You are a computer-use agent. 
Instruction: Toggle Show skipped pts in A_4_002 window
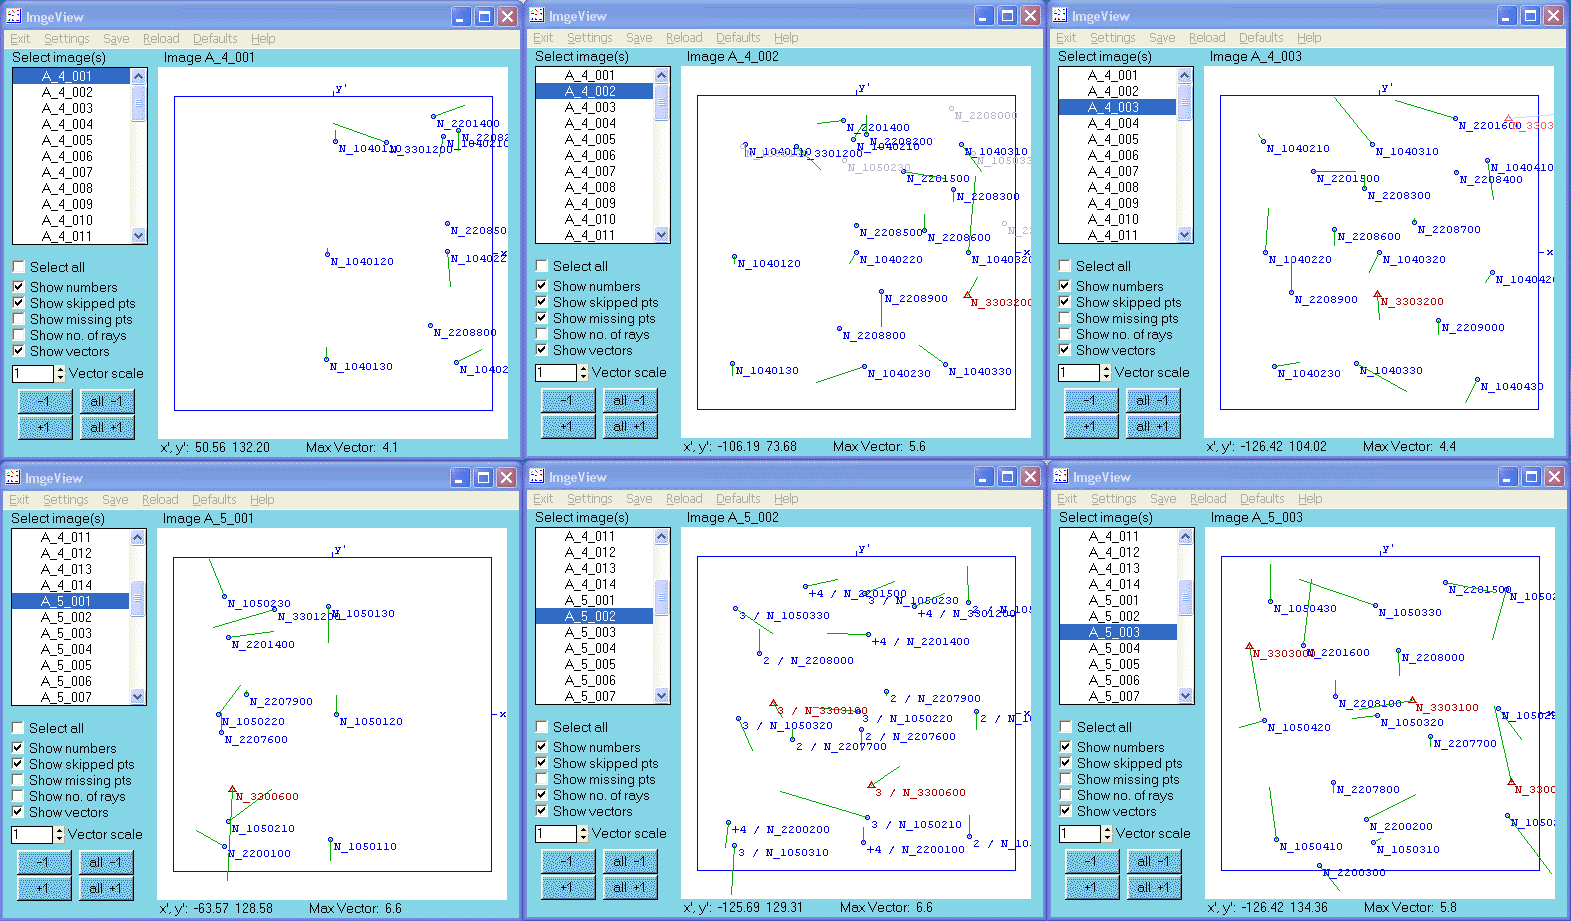point(542,302)
